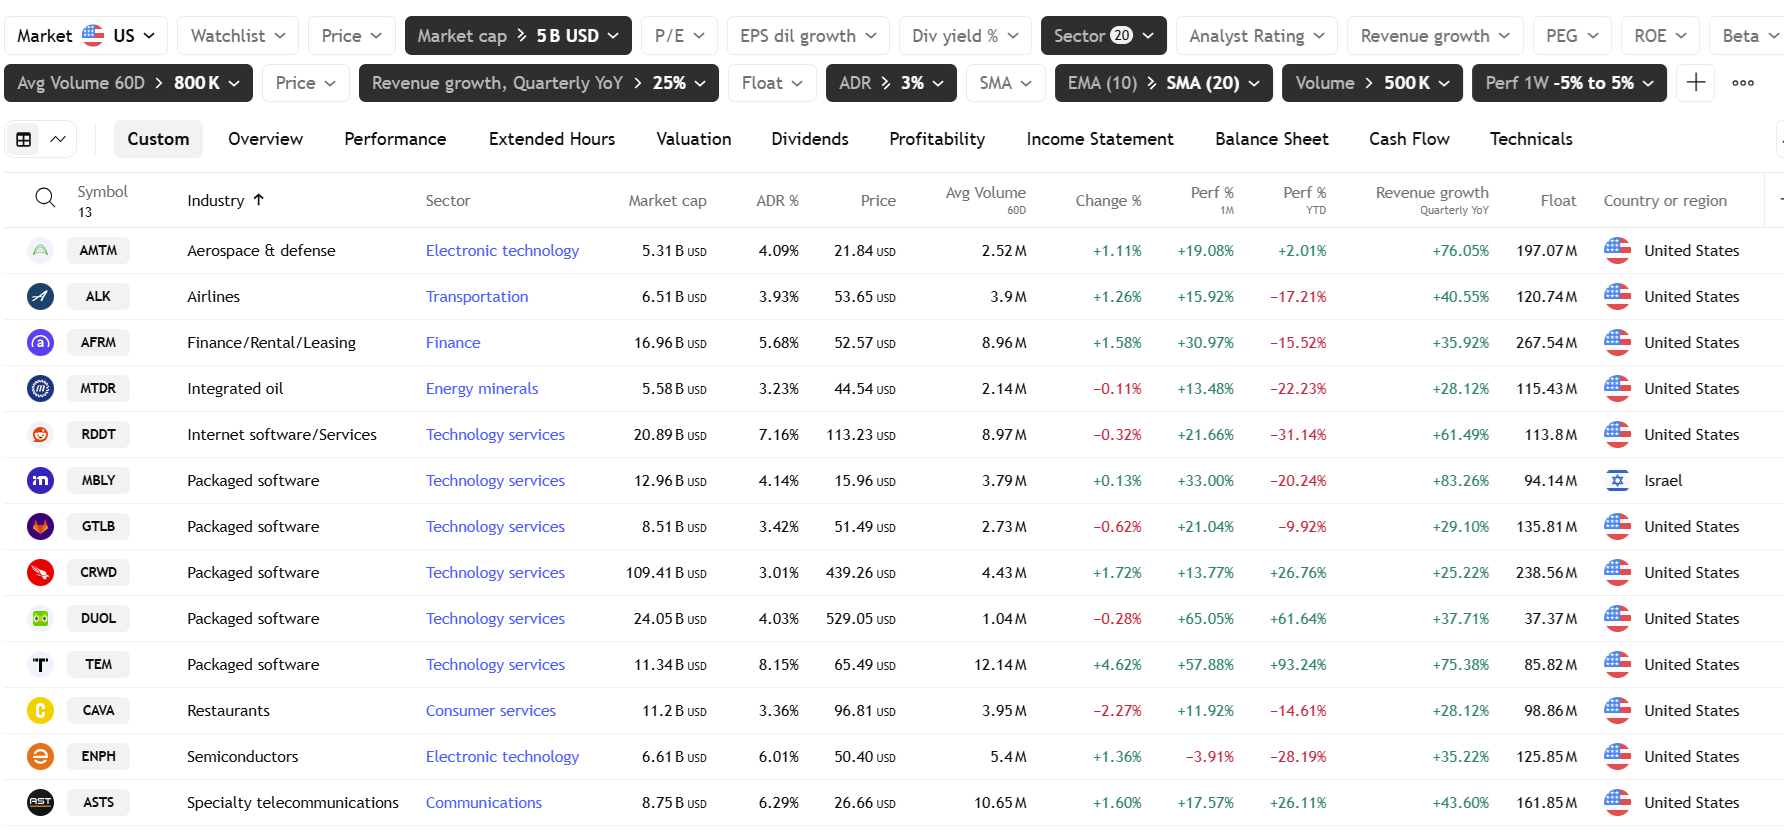Open the Consumer services sector link
The width and height of the screenshot is (1784, 833).
point(491,711)
